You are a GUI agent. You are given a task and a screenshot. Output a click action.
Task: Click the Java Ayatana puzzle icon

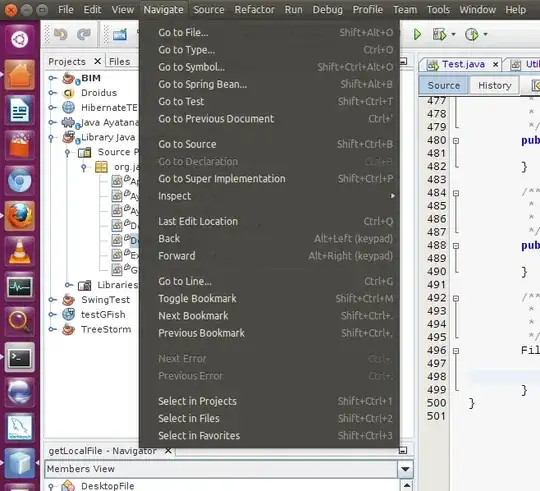(x=69, y=123)
